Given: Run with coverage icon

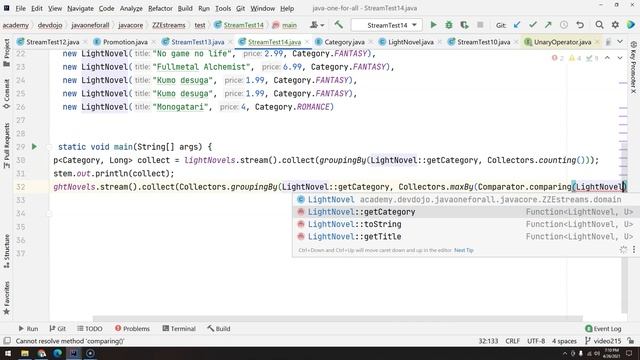Looking at the screenshot, I should point(464,25).
